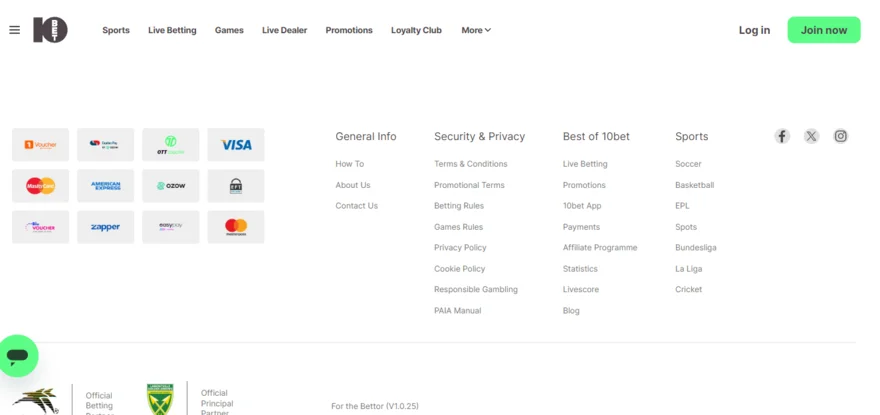The width and height of the screenshot is (880, 415).
Task: Open the Facebook social icon
Action: 782,136
